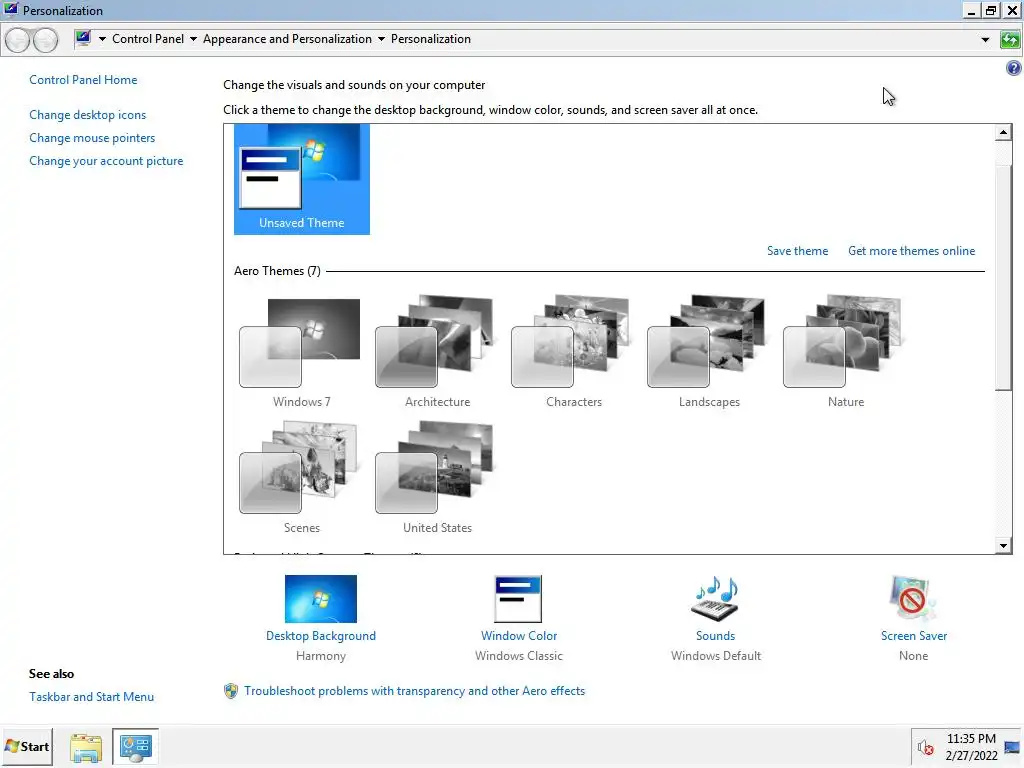Apply the Nature theme
Image resolution: width=1024 pixels, height=768 pixels.
pos(844,353)
